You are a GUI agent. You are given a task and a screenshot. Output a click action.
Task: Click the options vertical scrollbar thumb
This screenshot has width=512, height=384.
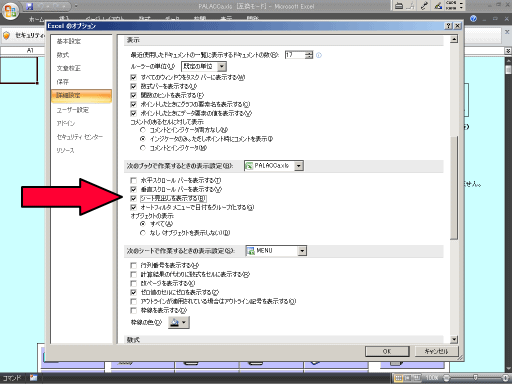pyautogui.click(x=454, y=188)
